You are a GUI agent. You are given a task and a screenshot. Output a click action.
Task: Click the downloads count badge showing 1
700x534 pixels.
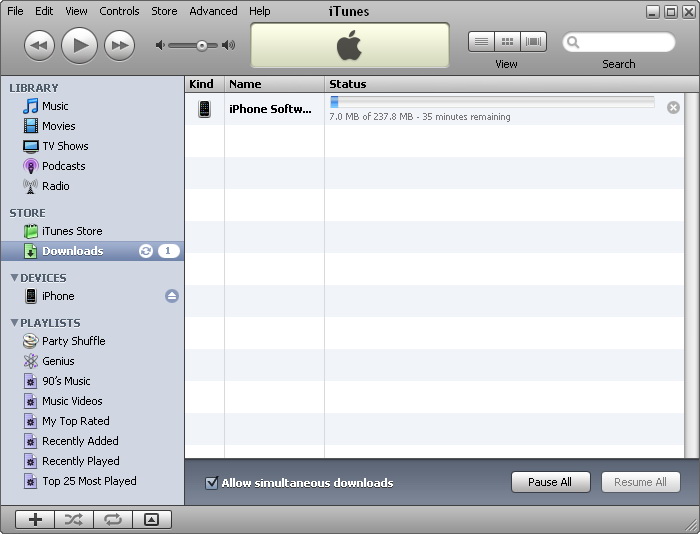tap(169, 251)
